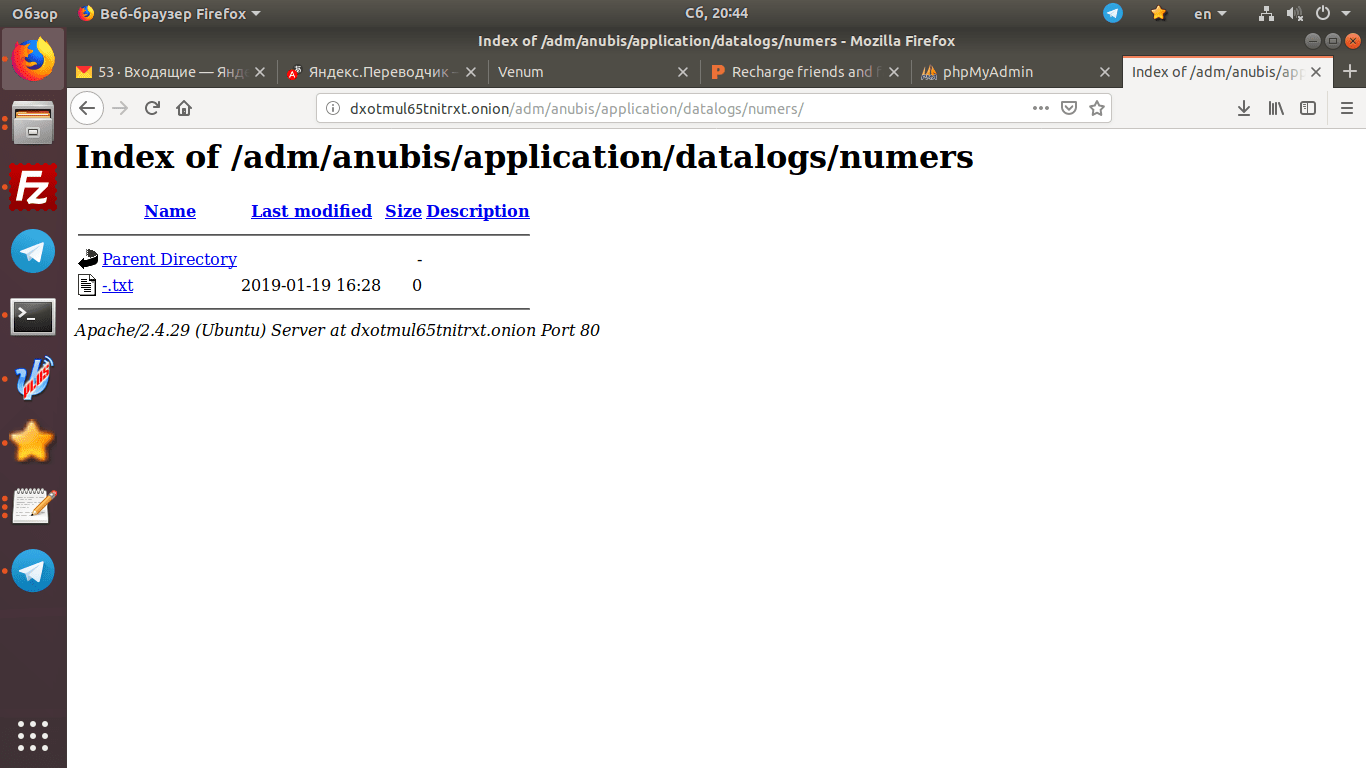
Task: Save the page to Pocket
Action: coord(1069,108)
